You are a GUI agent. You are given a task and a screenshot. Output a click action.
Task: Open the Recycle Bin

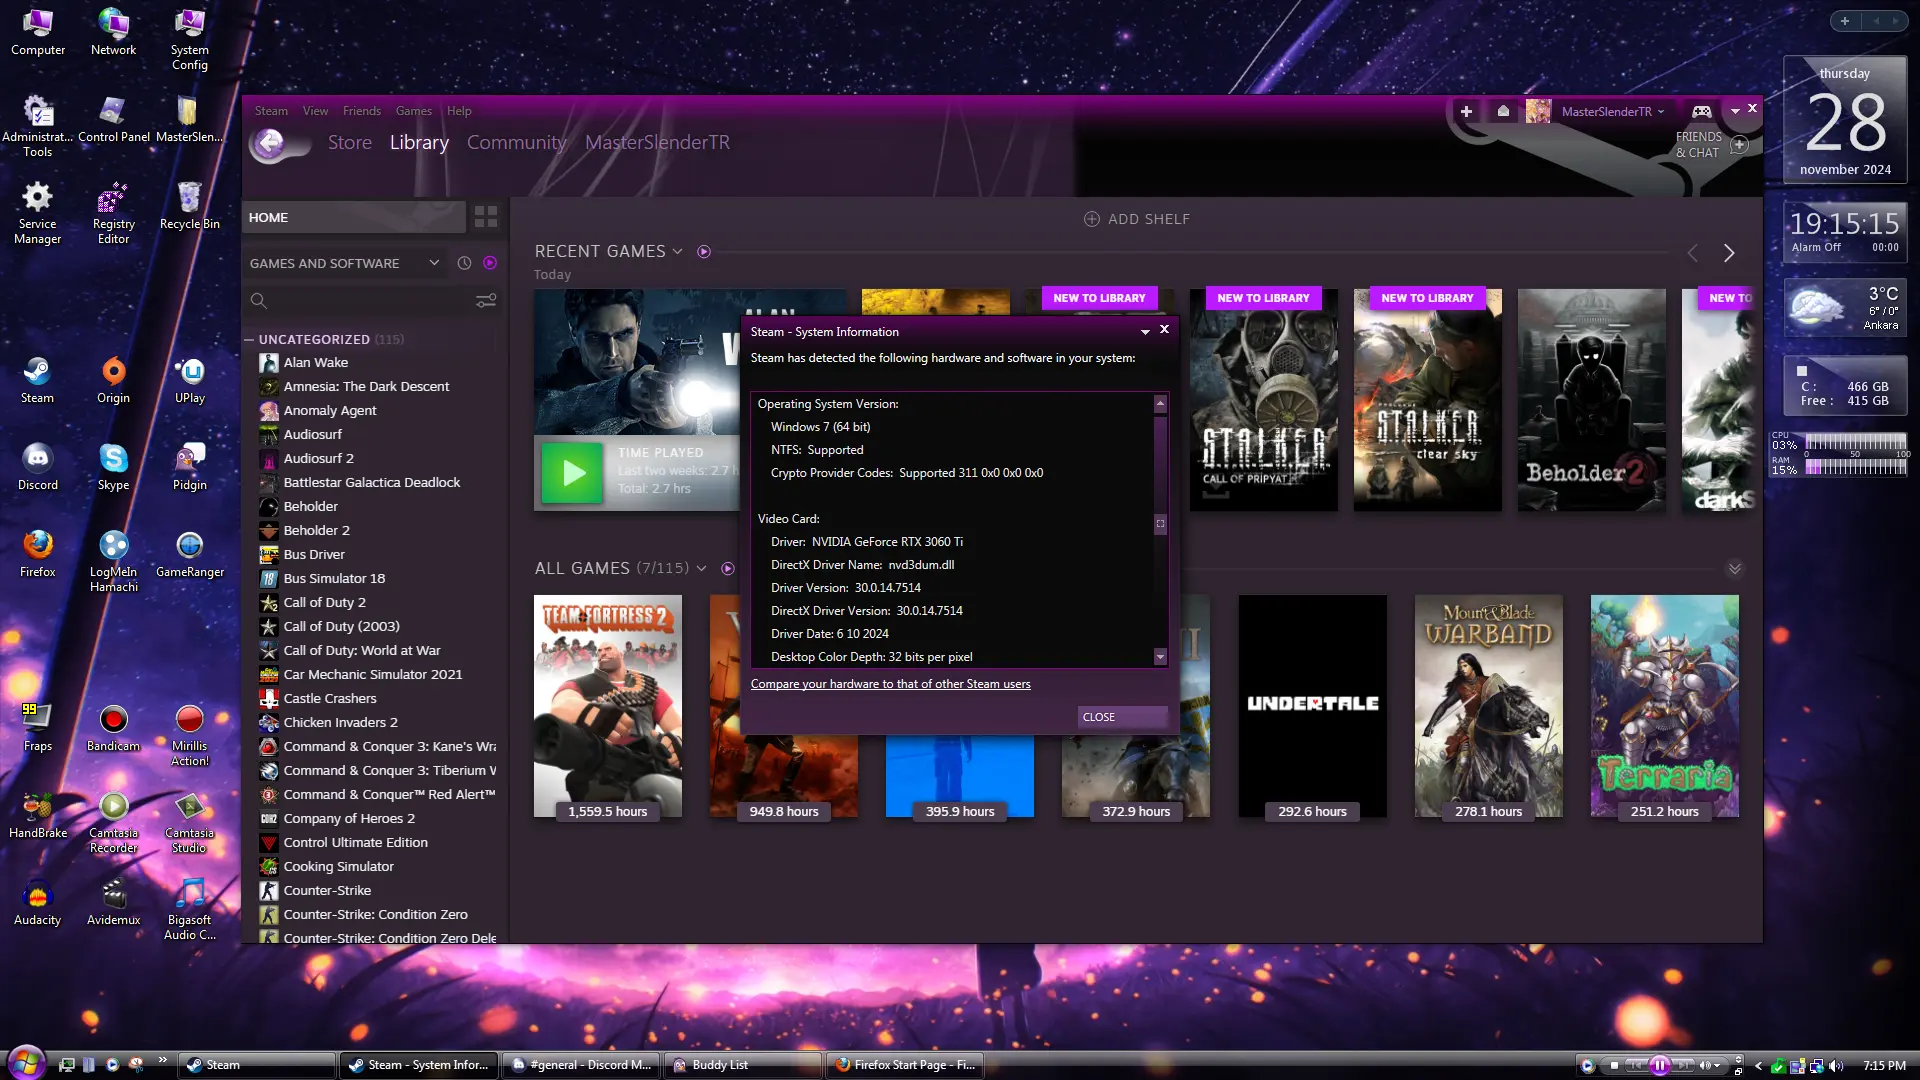(x=189, y=206)
